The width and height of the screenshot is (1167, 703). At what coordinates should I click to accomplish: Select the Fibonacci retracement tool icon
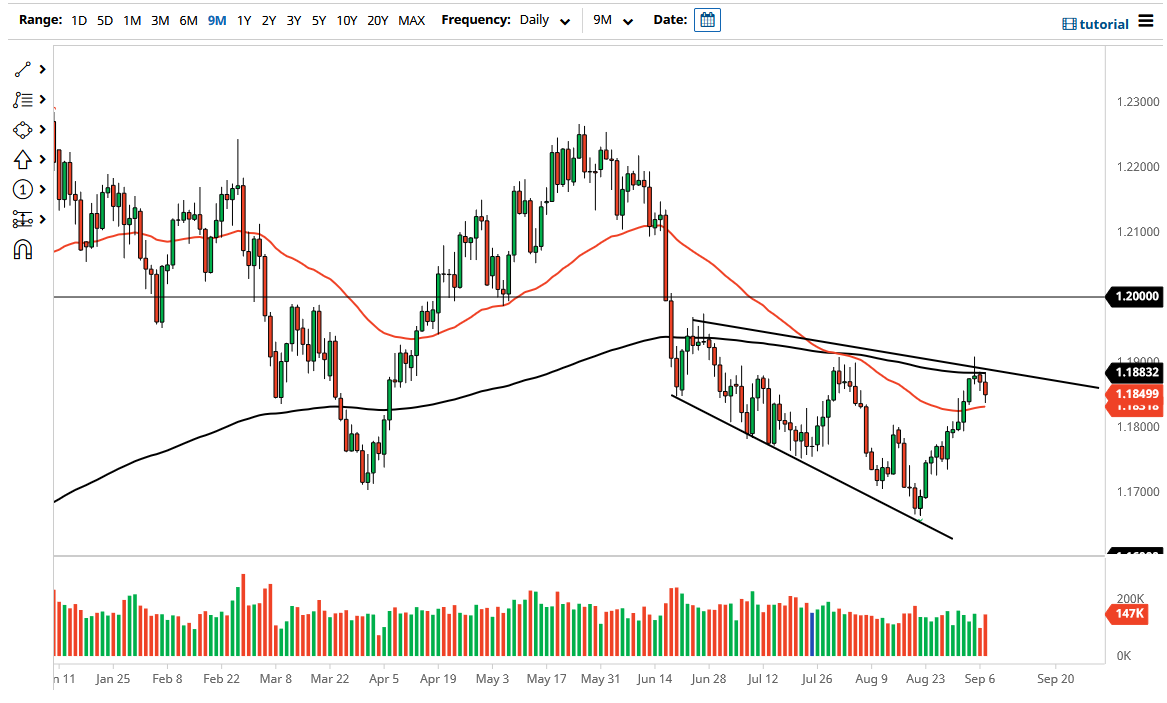(x=22, y=100)
